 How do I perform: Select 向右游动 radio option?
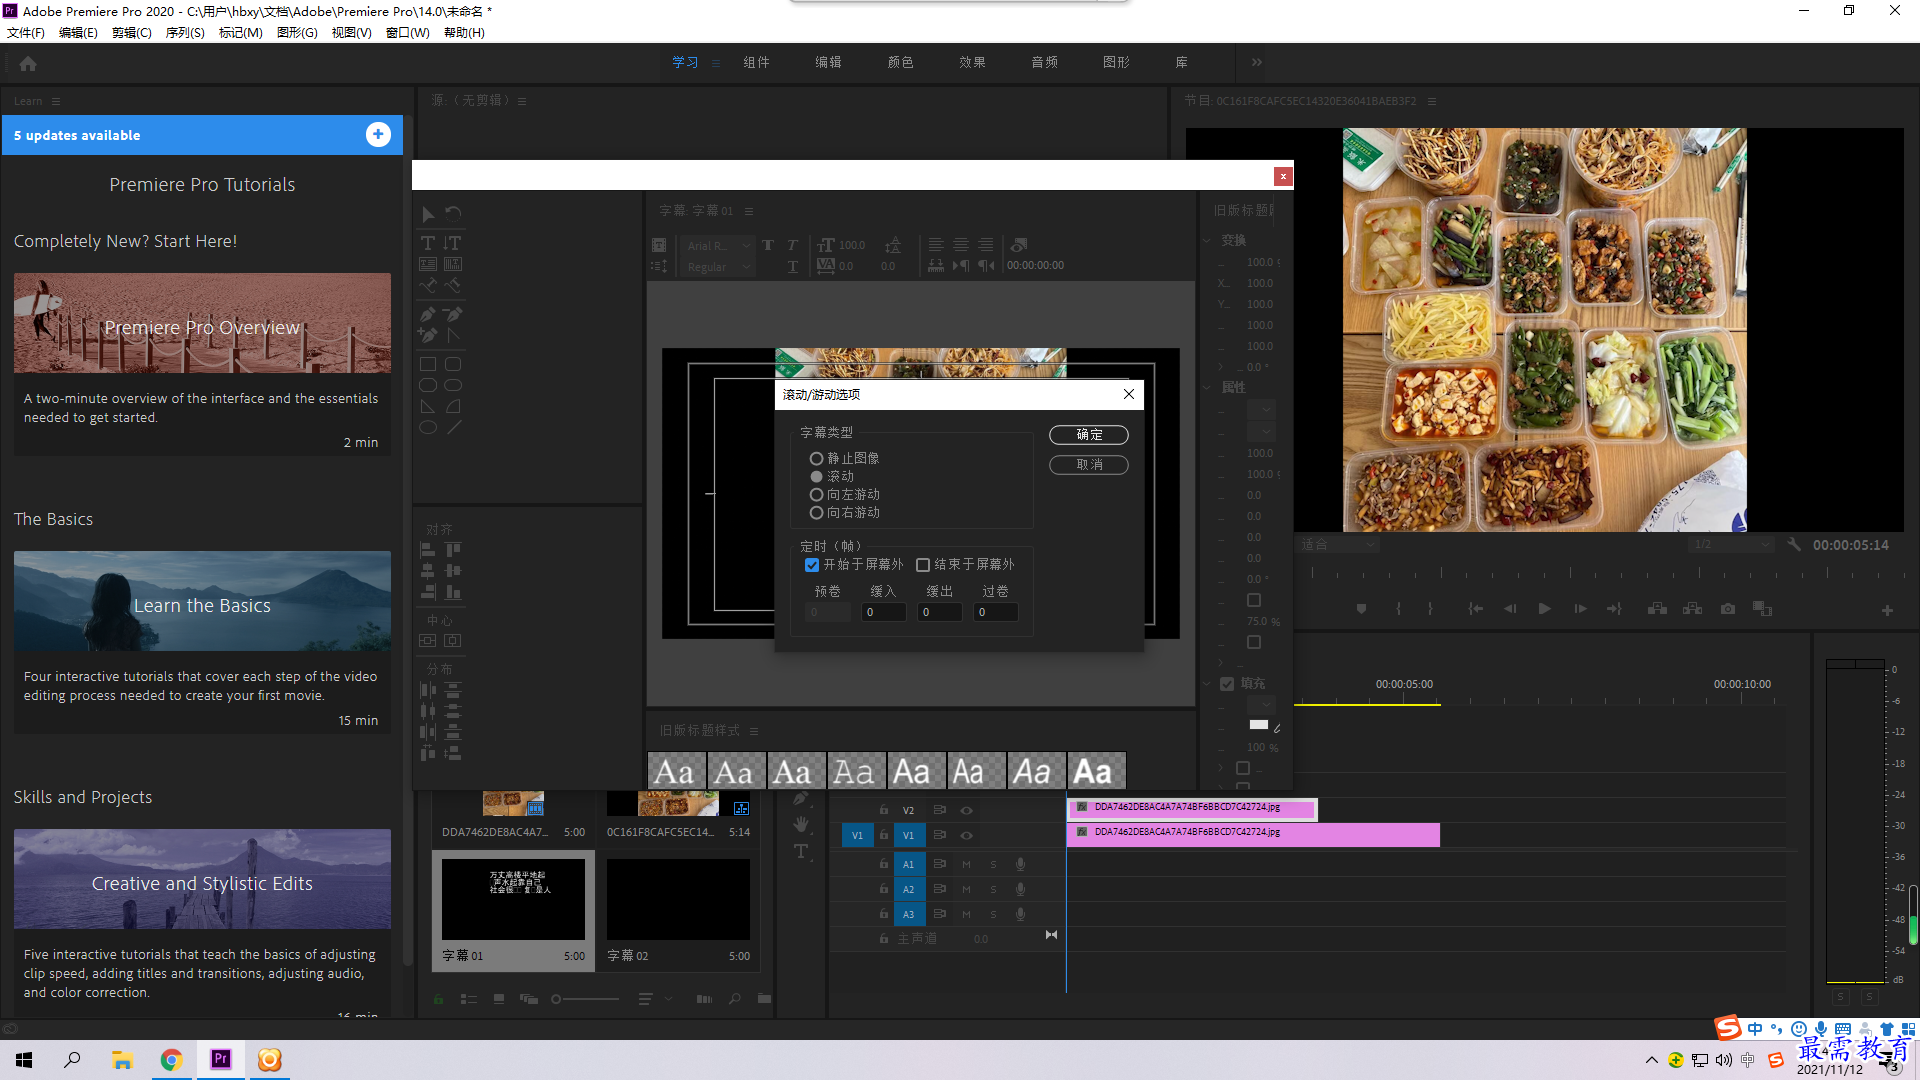click(816, 512)
